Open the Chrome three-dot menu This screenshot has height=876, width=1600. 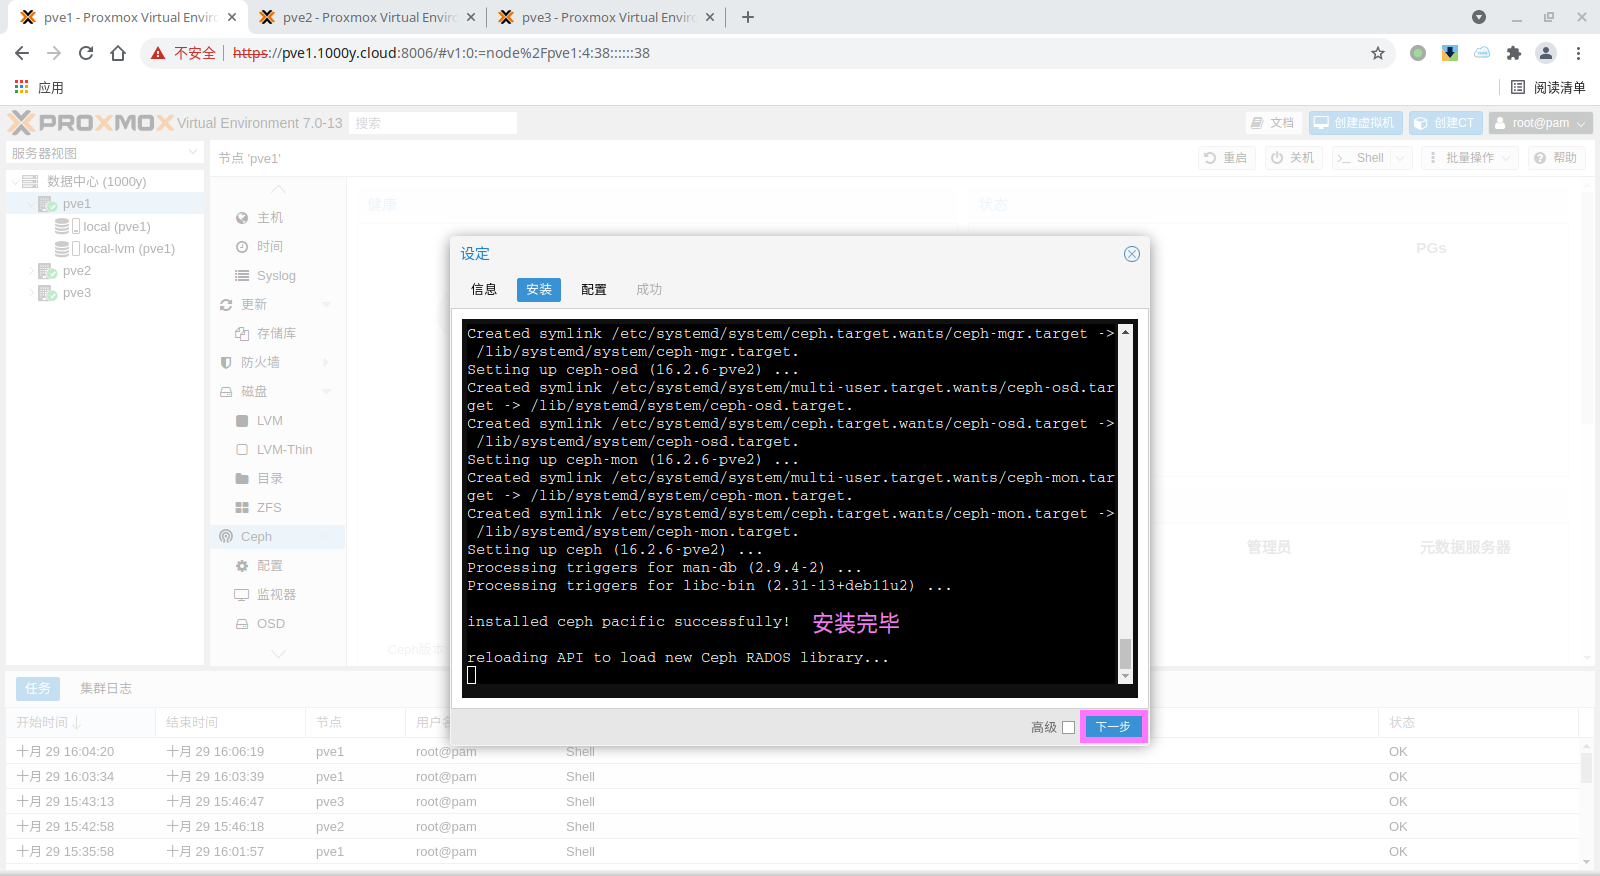(x=1578, y=53)
